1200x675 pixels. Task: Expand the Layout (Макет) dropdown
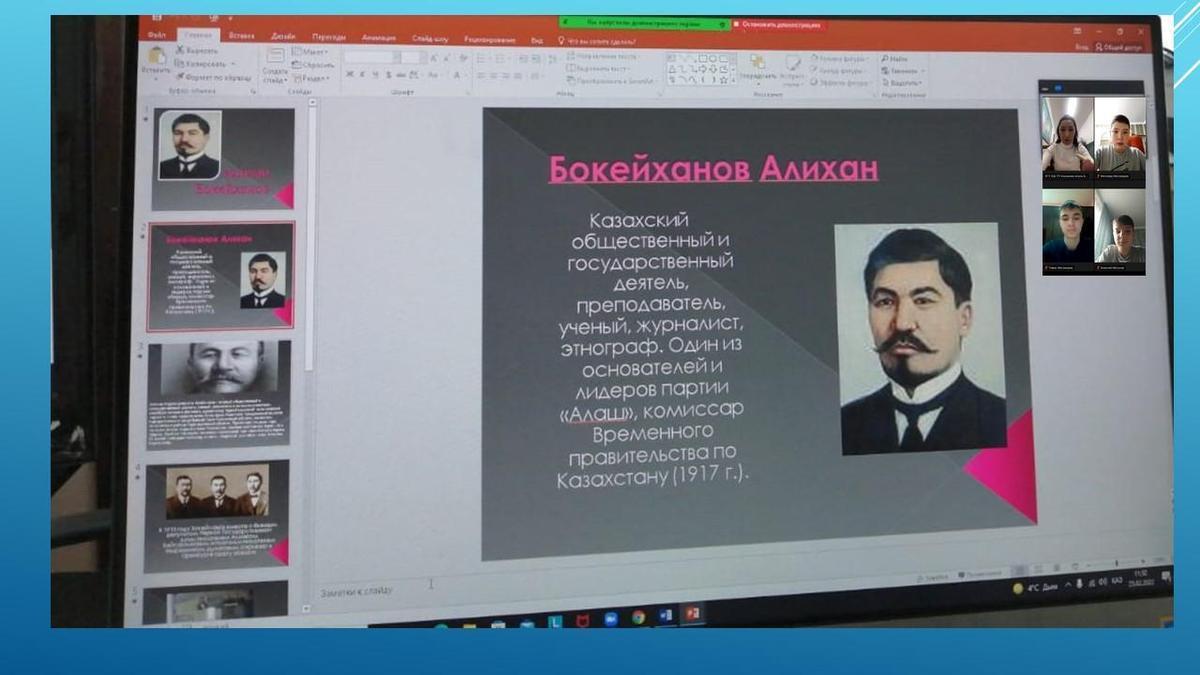click(x=312, y=51)
